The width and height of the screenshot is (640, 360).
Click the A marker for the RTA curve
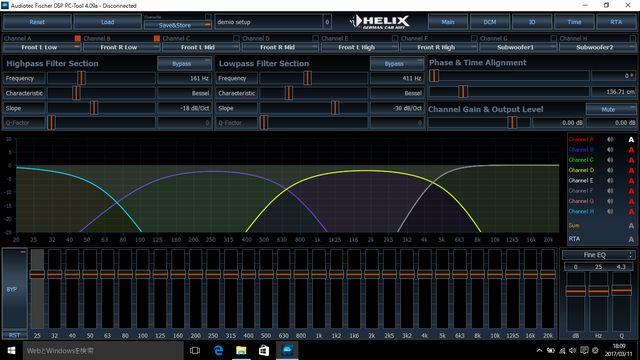click(631, 239)
